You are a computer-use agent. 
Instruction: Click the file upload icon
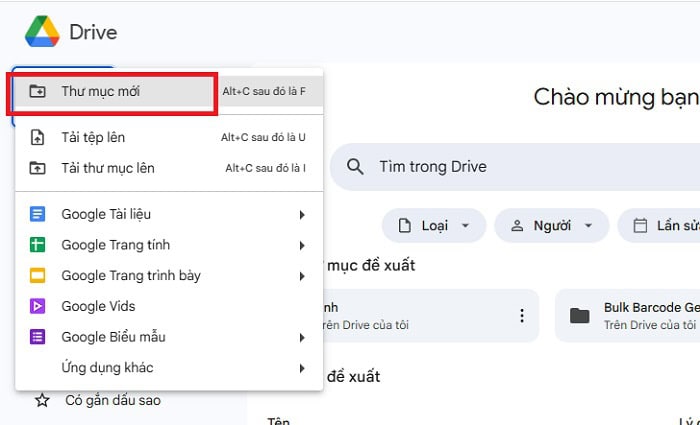[x=38, y=137]
